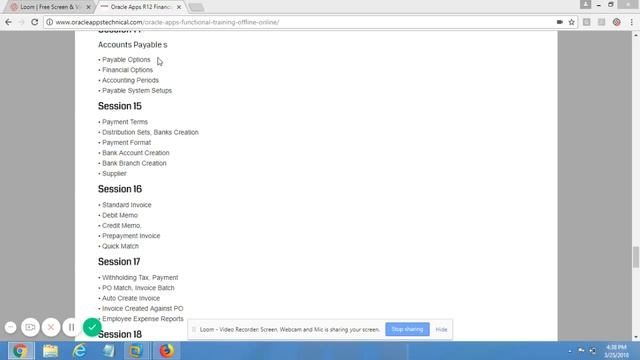
Task: Click the scrollbar down arrow
Action: (x=636, y=337)
